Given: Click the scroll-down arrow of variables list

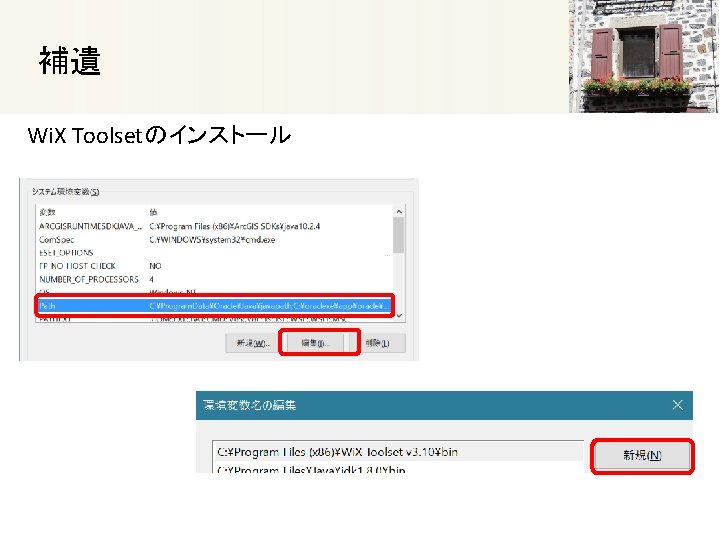Looking at the screenshot, I should click(399, 315).
